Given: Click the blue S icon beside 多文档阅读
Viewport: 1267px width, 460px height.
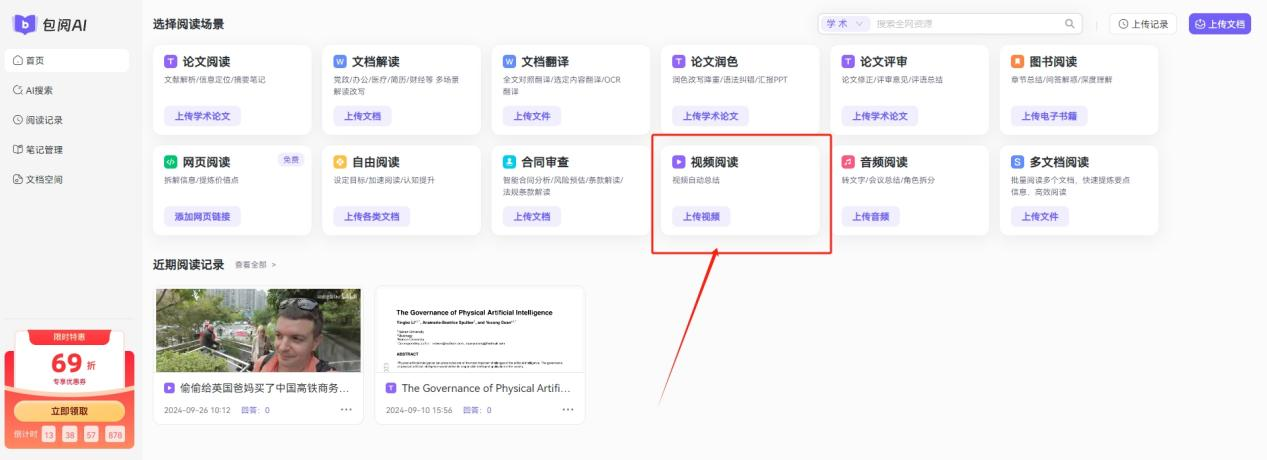Looking at the screenshot, I should [x=1017, y=161].
